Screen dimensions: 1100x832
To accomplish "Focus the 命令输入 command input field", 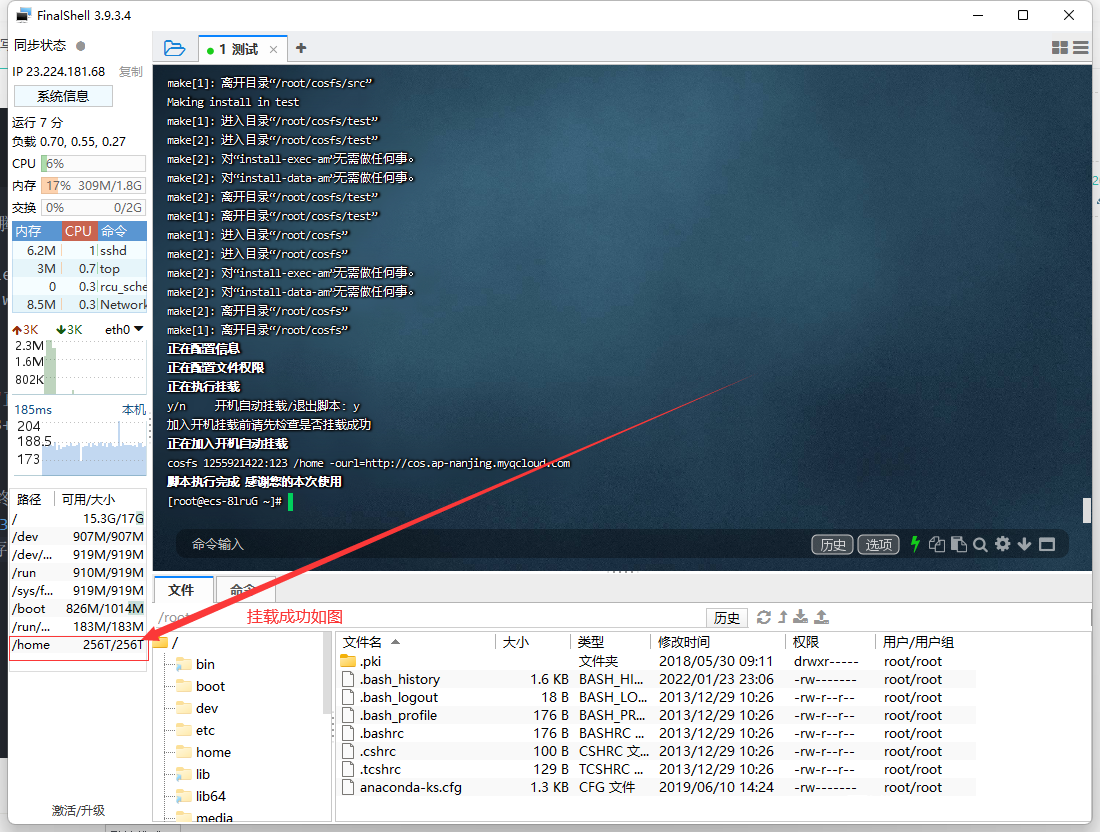I will click(491, 544).
